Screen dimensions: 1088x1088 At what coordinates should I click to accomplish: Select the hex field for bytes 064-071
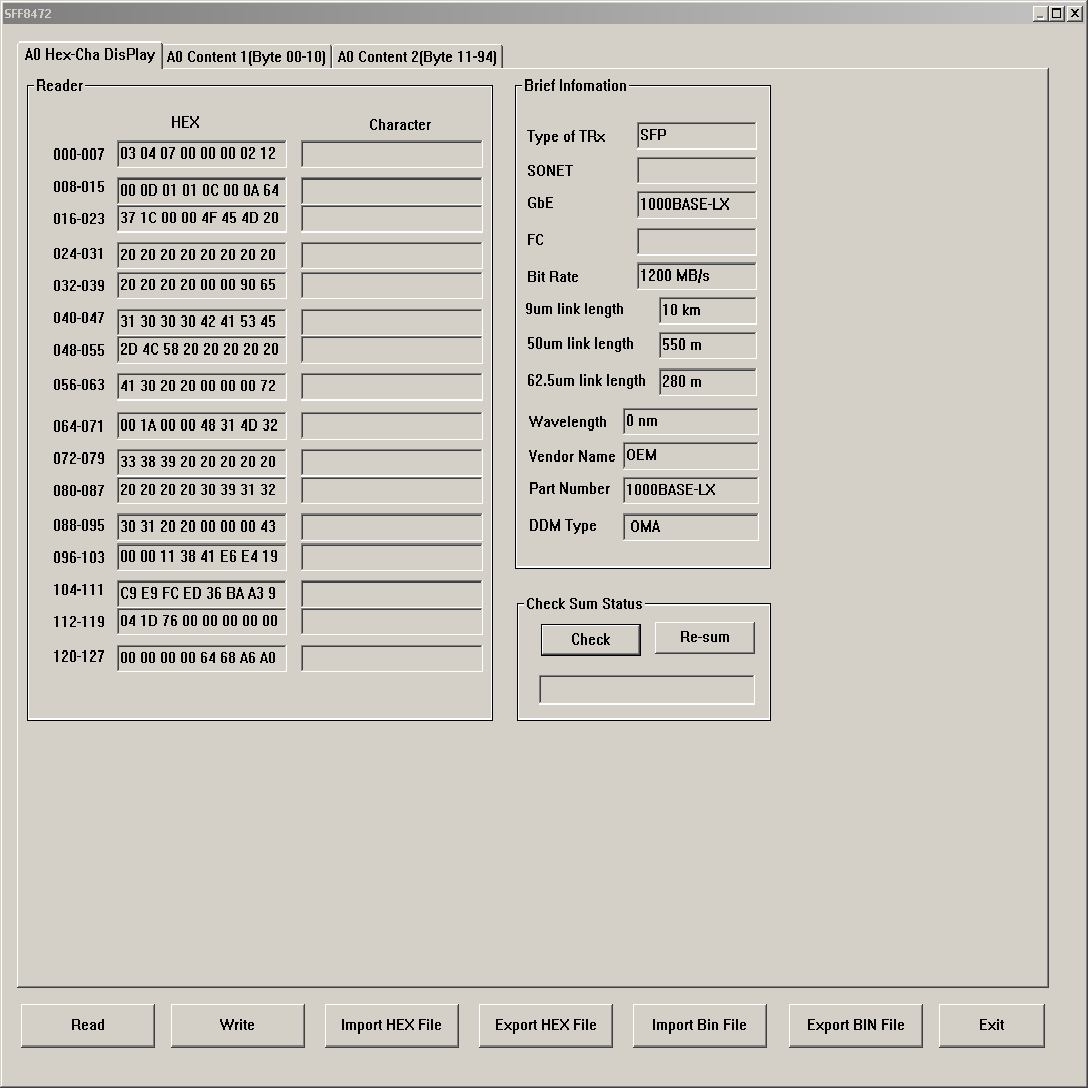pyautogui.click(x=200, y=425)
